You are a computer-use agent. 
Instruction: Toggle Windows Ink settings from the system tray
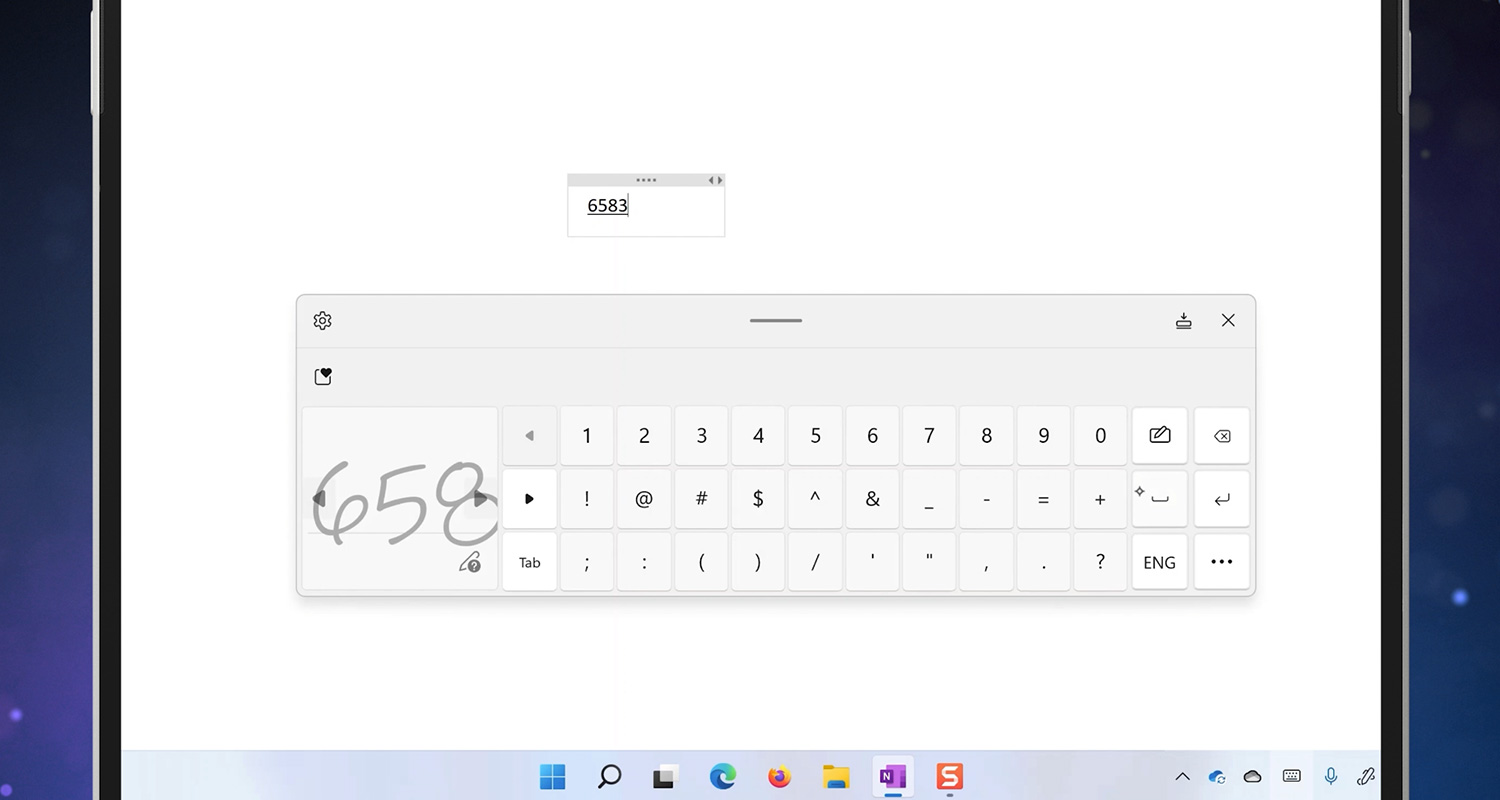[1366, 776]
